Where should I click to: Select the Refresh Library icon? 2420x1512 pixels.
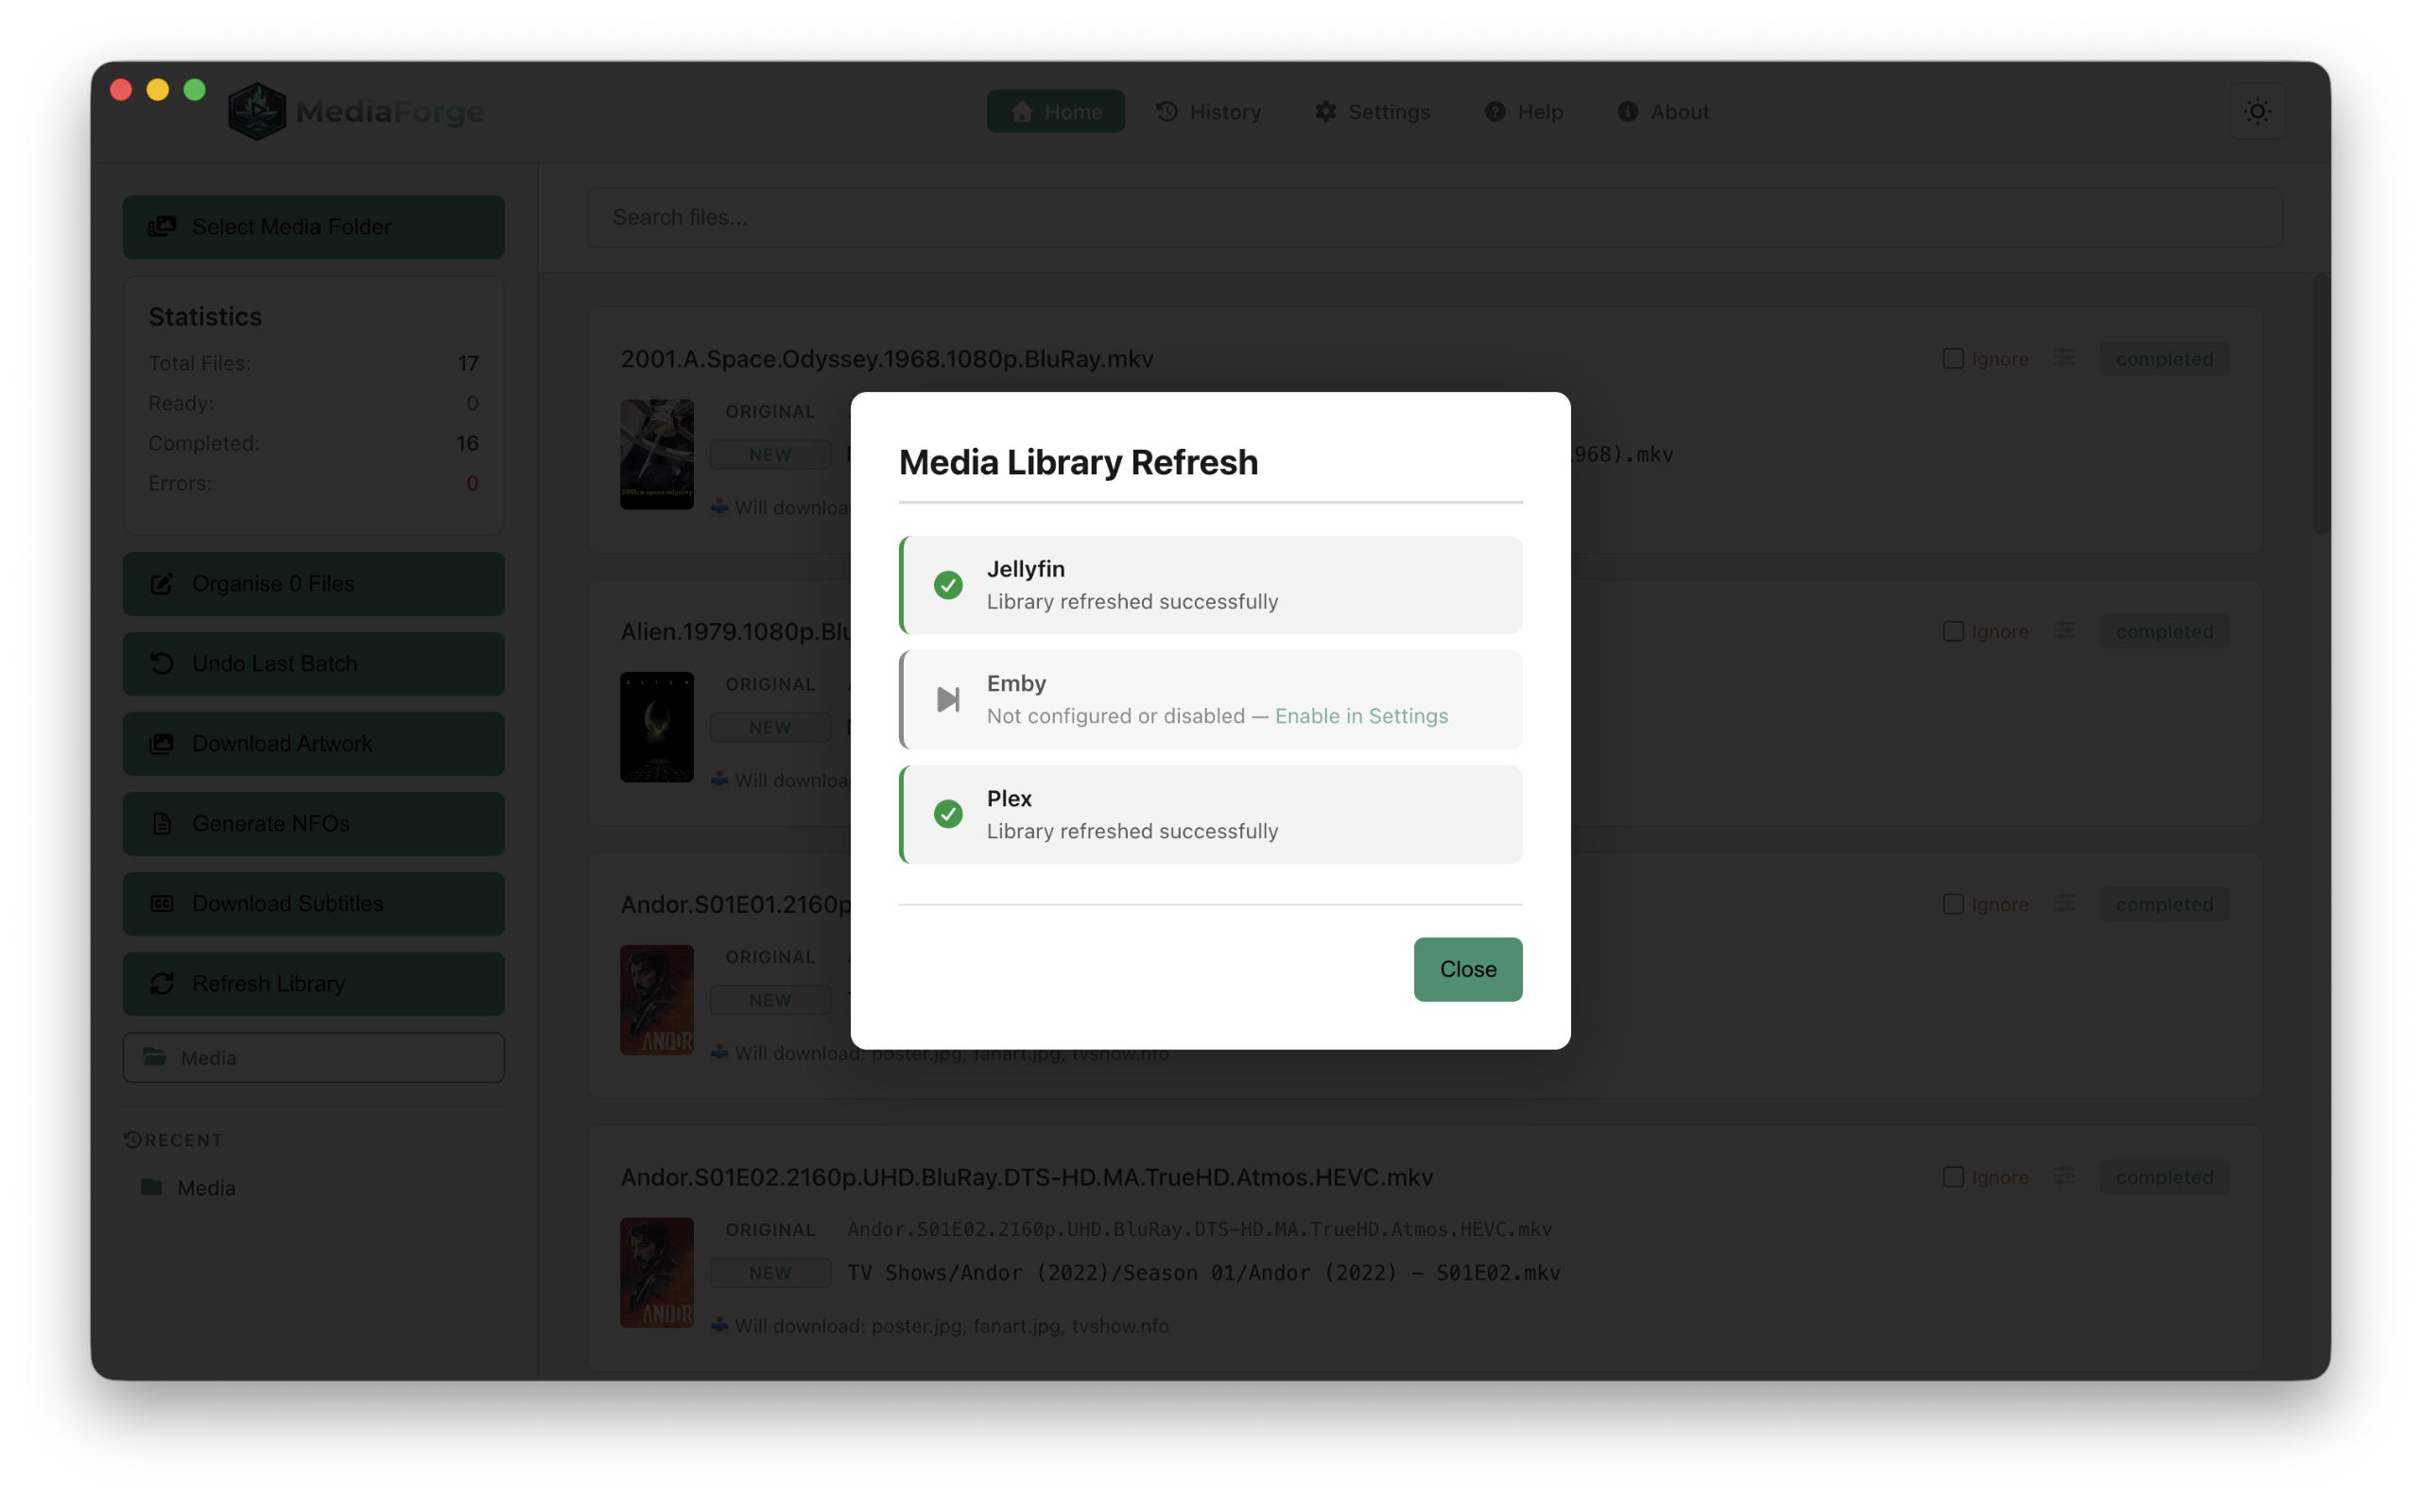pos(163,983)
